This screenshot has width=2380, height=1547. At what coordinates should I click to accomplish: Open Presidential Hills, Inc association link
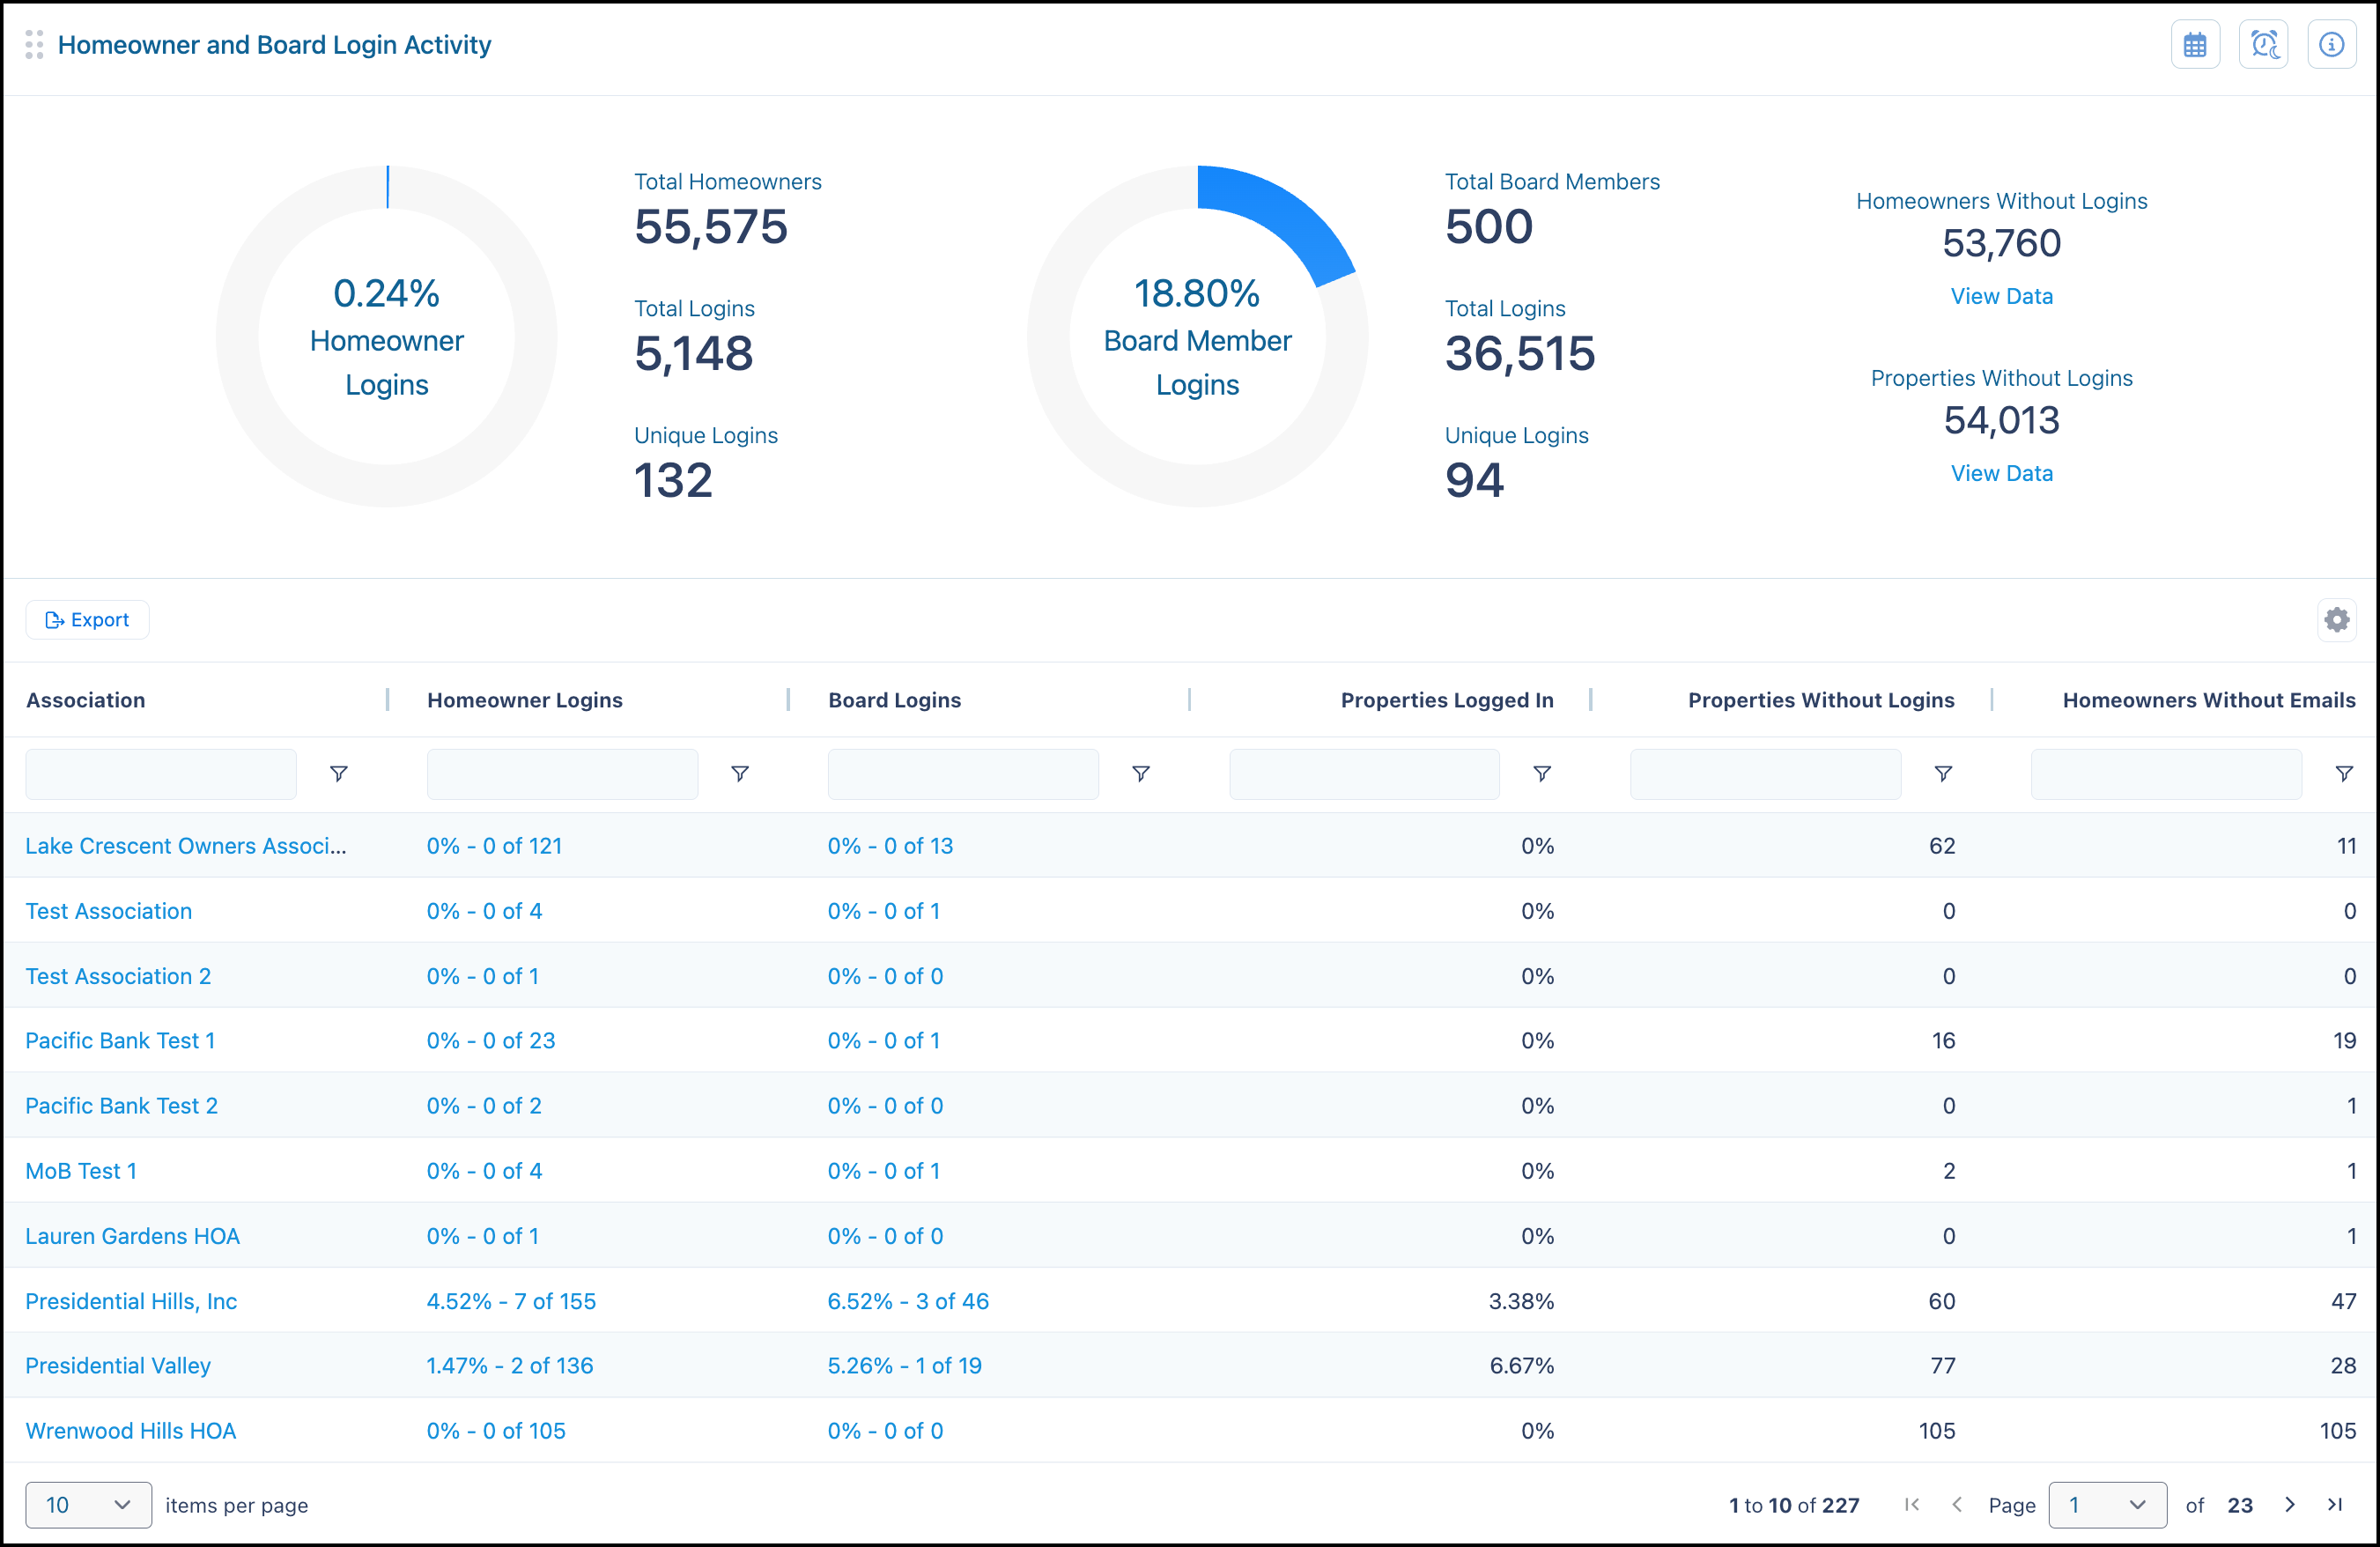point(131,1301)
